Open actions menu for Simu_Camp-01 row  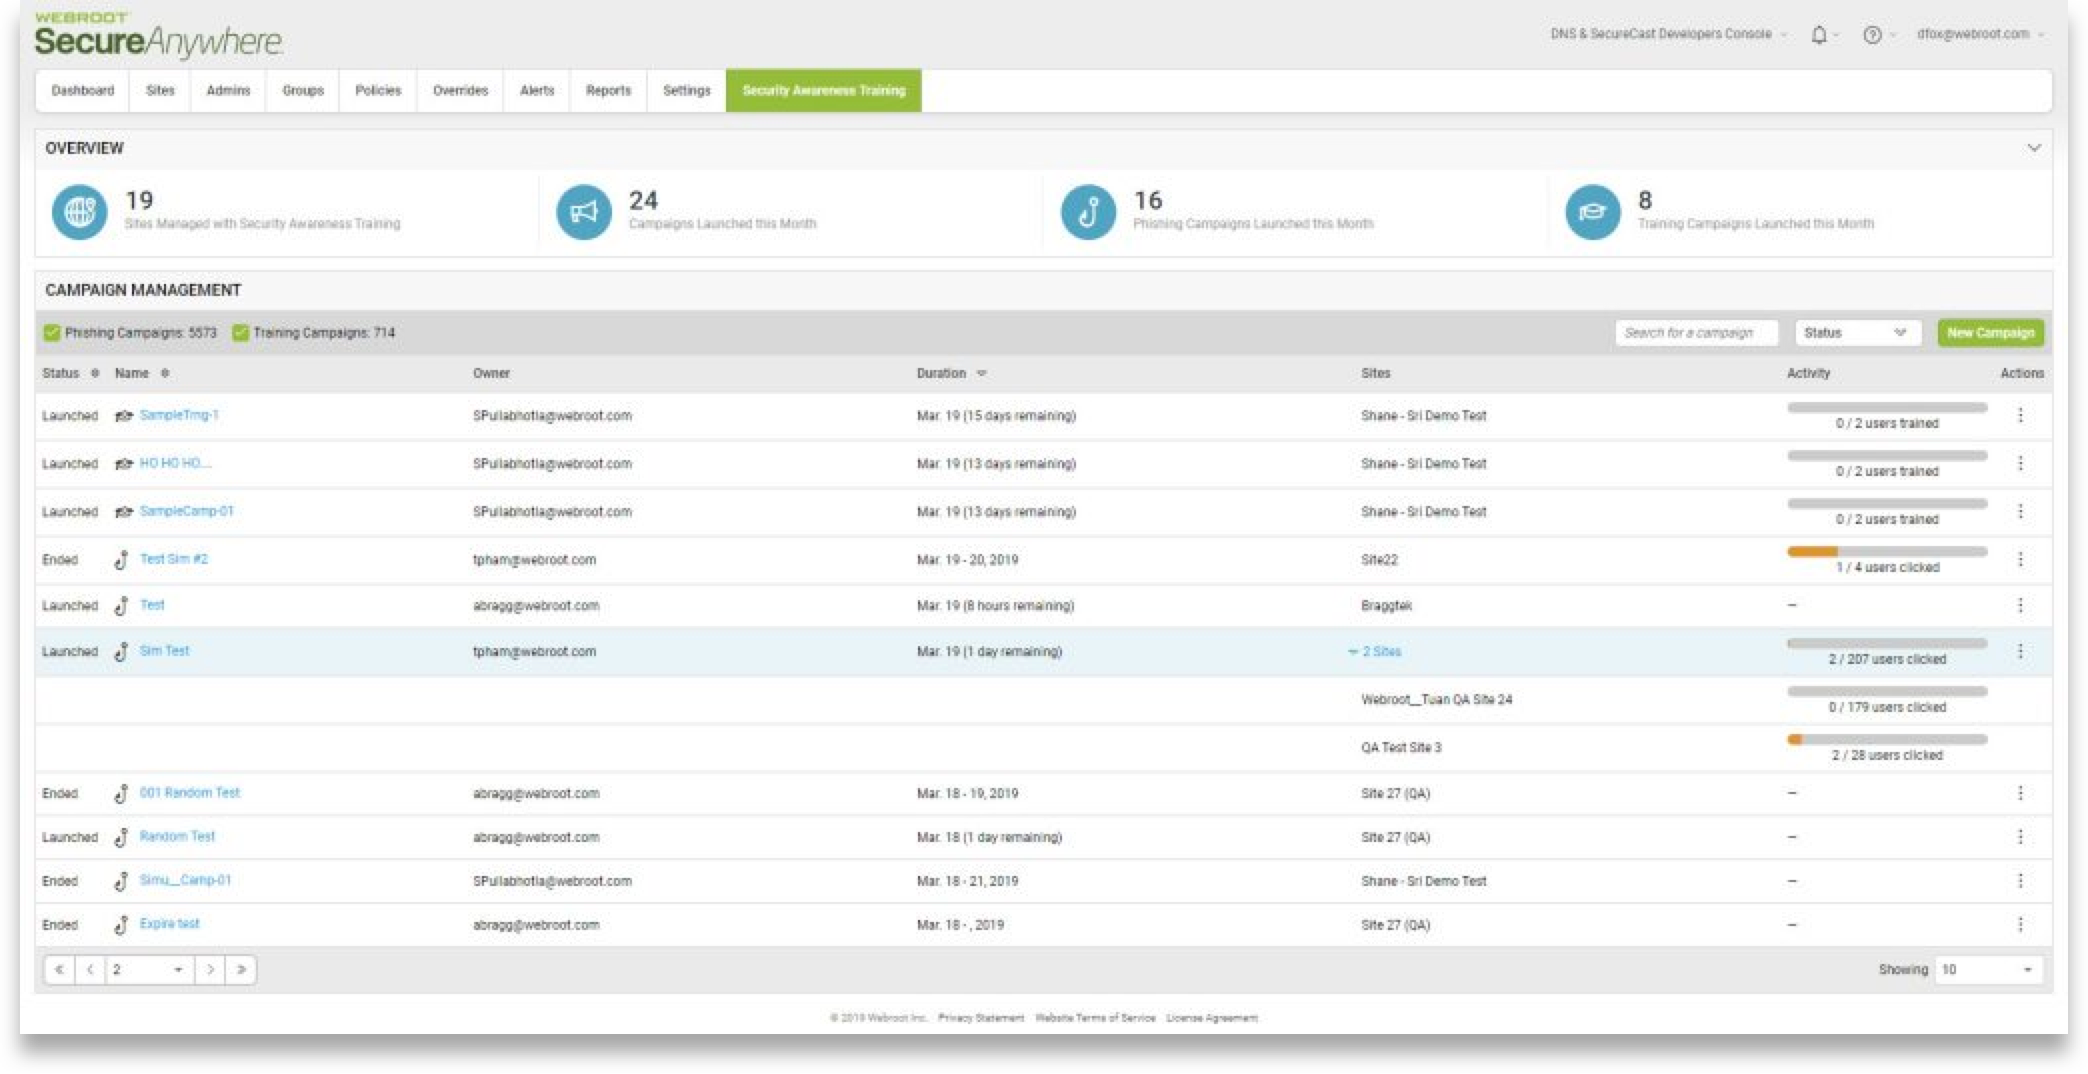tap(2020, 881)
